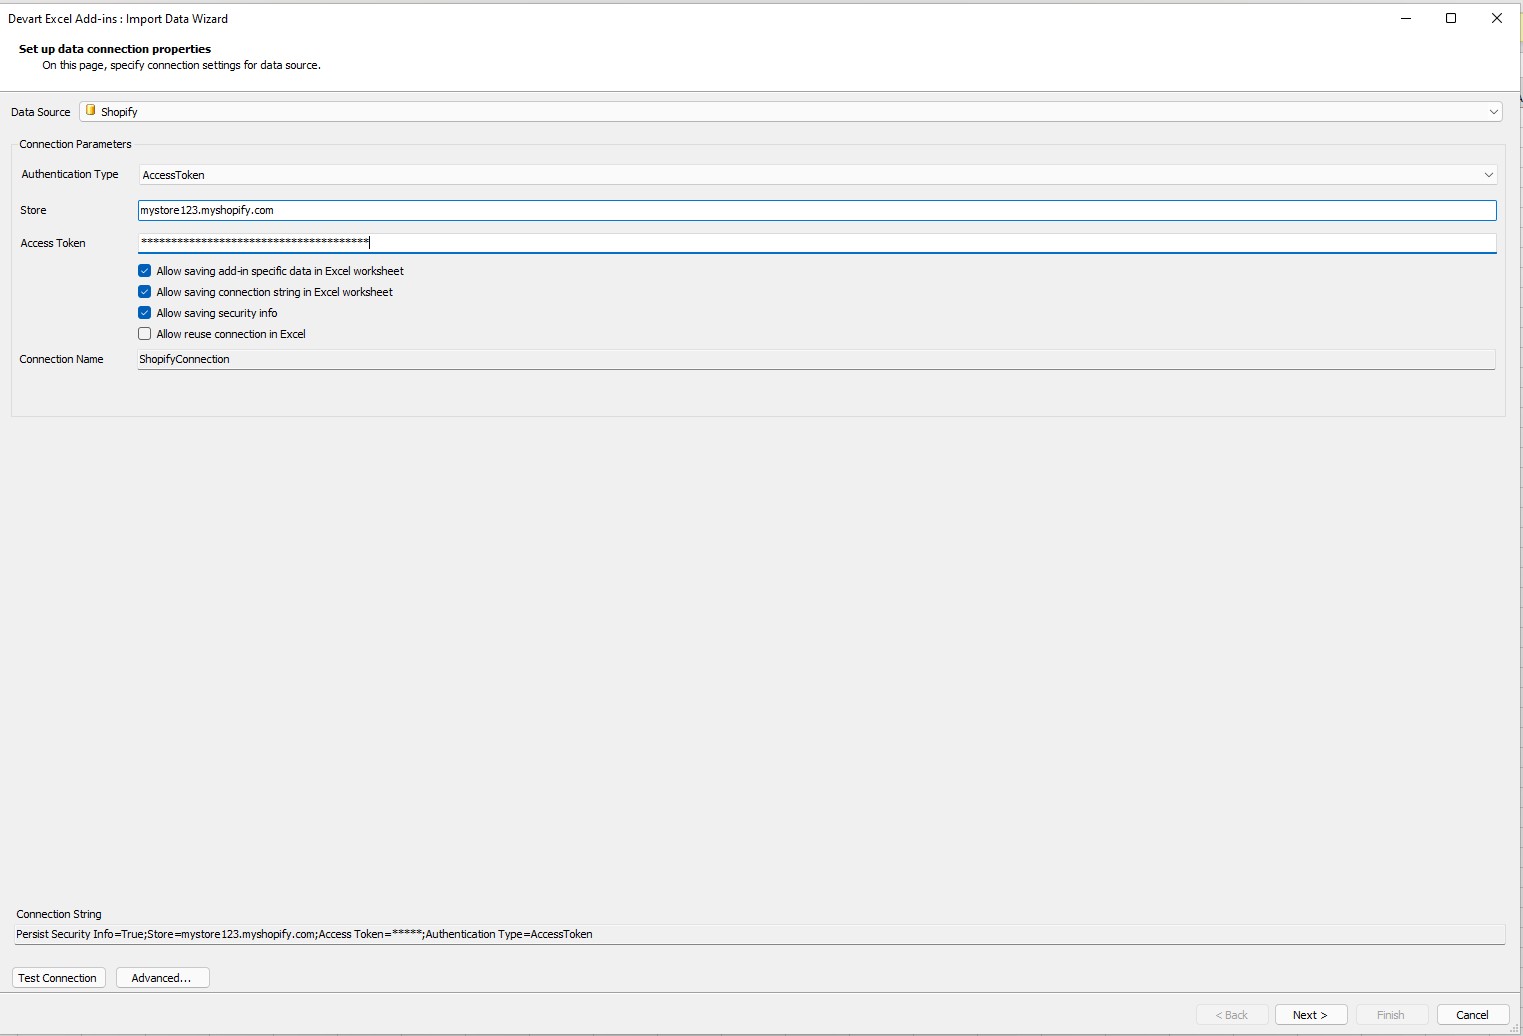1523x1036 pixels.
Task: Open Advanced connection settings
Action: 162,978
